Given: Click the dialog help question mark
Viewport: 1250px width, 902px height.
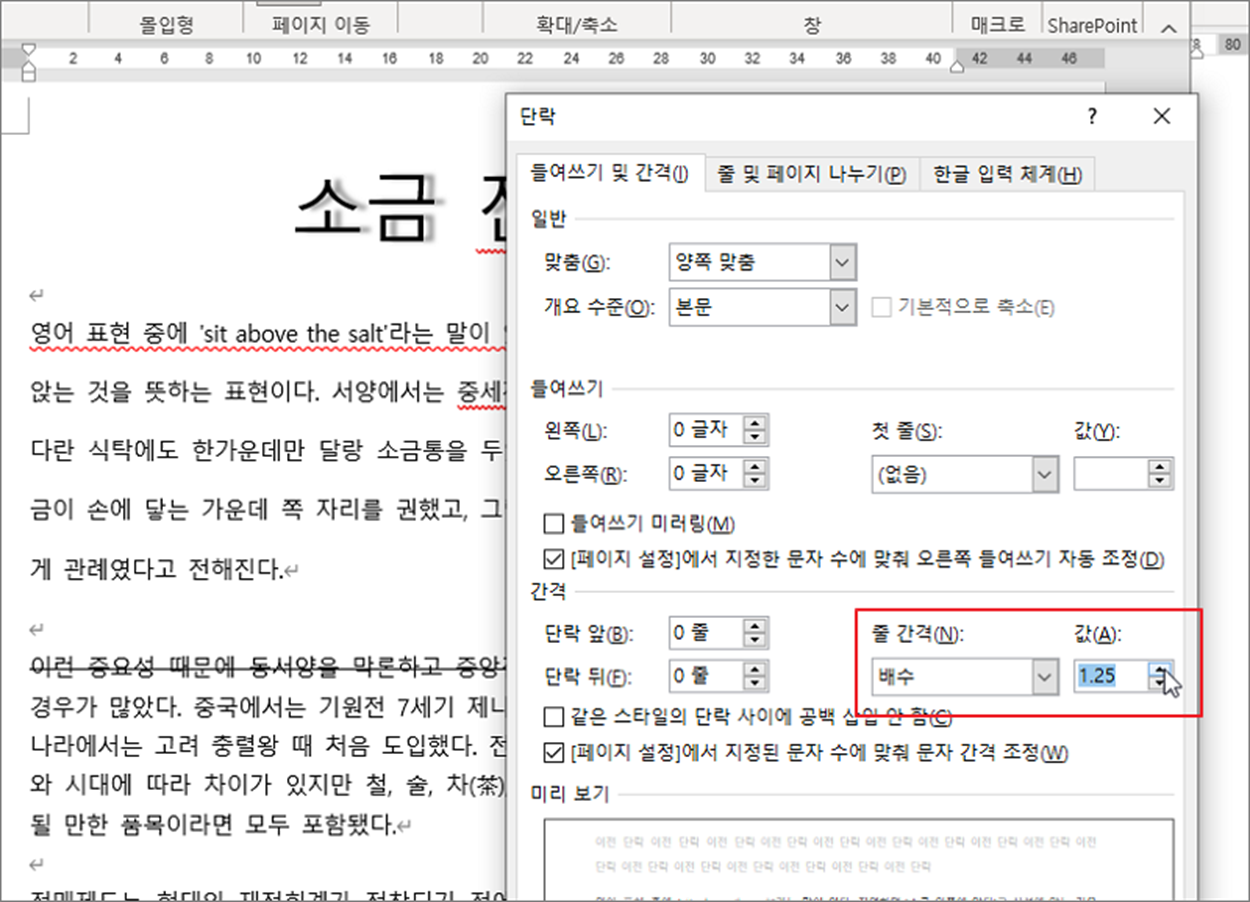Looking at the screenshot, I should (x=1092, y=117).
